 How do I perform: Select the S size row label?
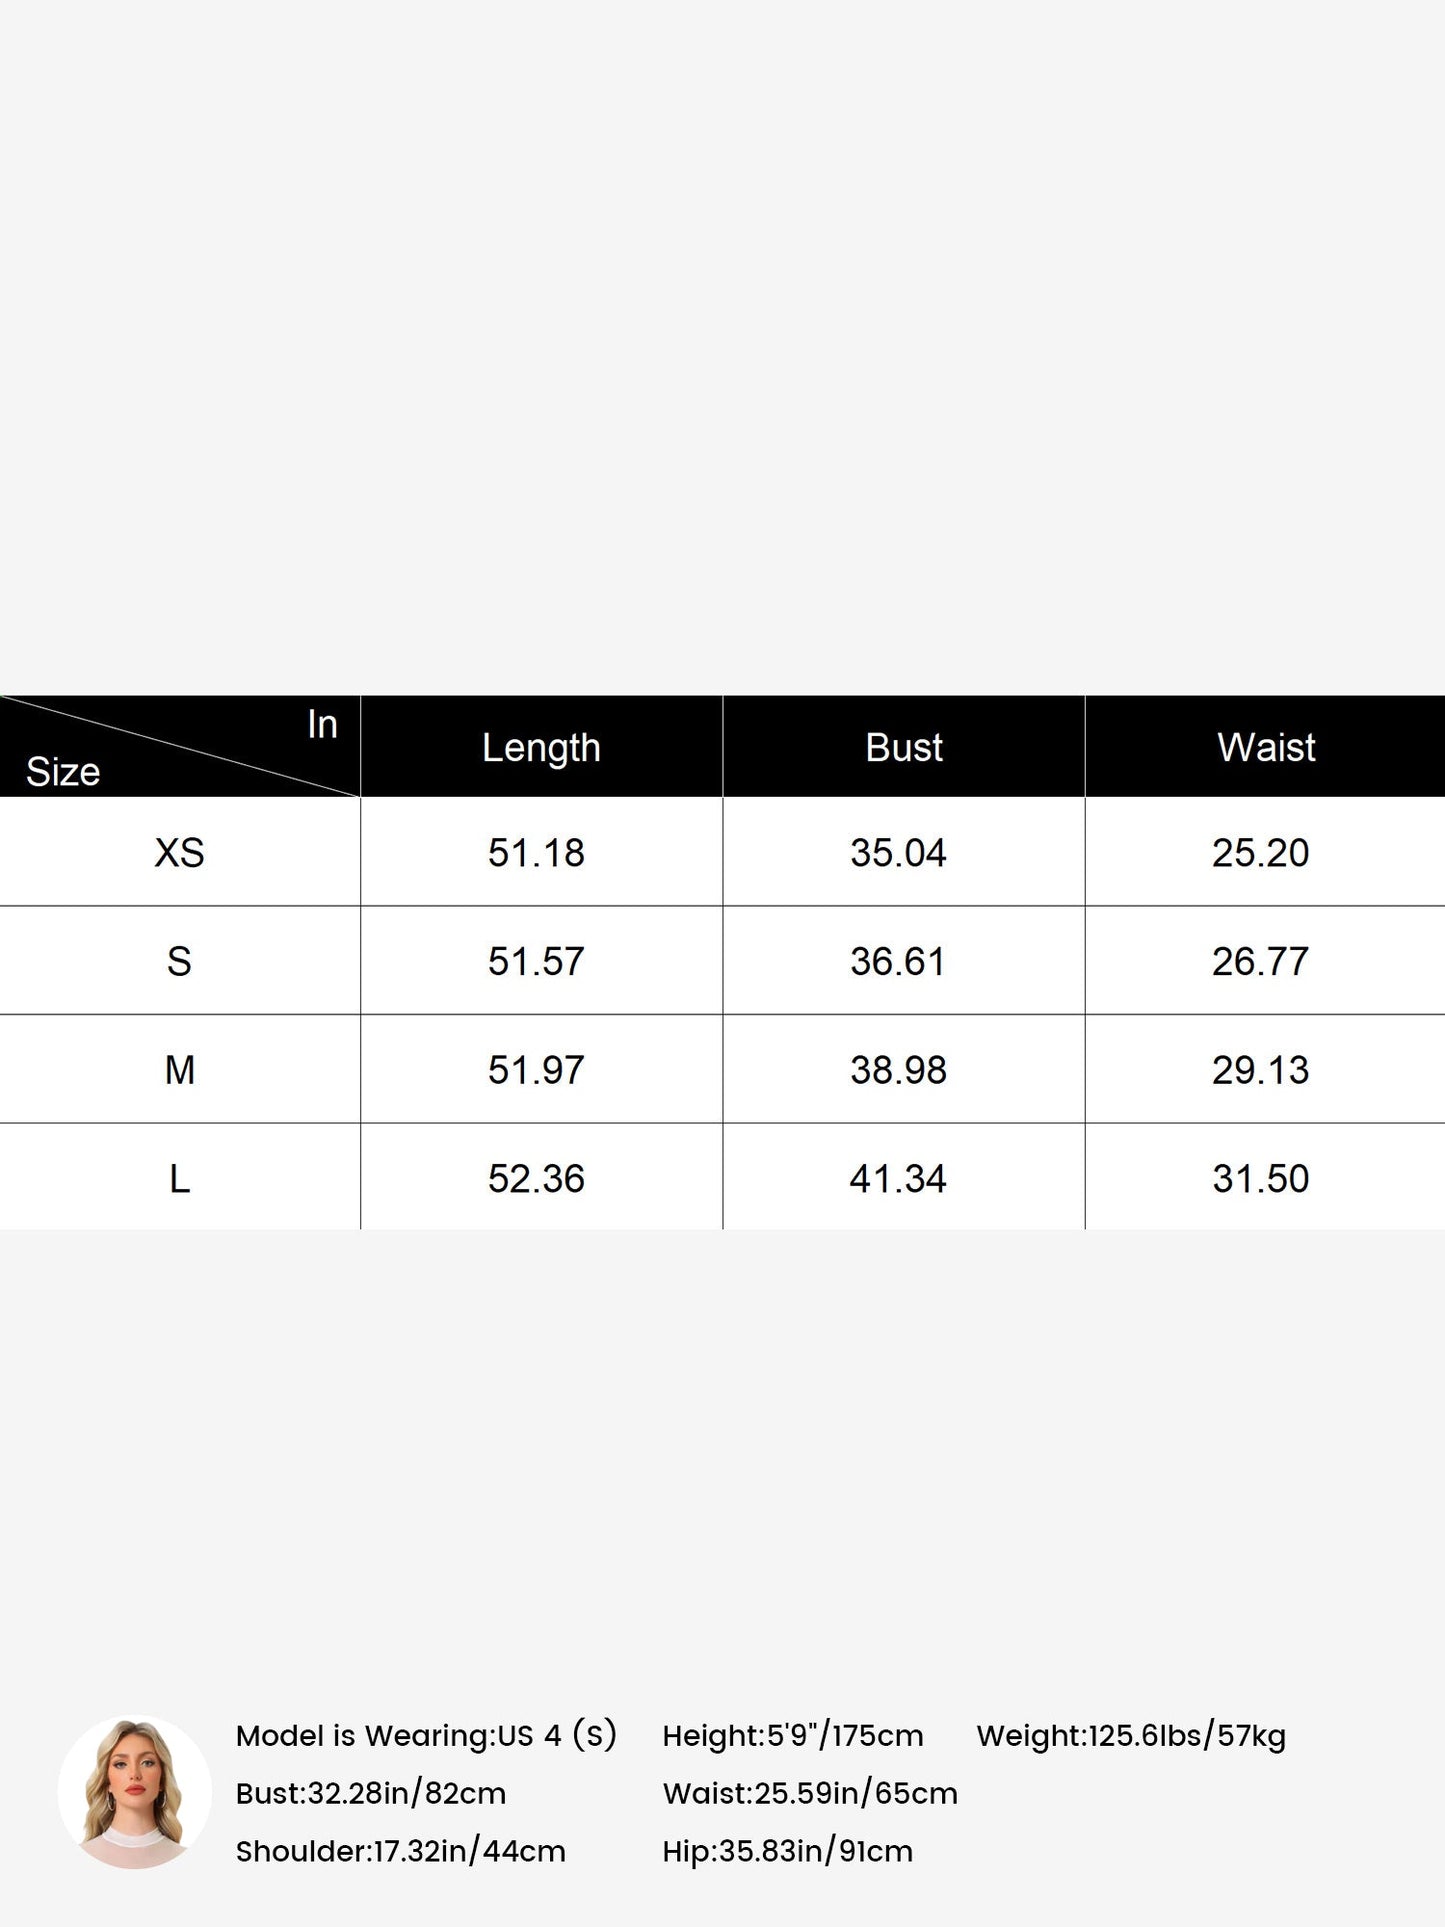click(180, 962)
